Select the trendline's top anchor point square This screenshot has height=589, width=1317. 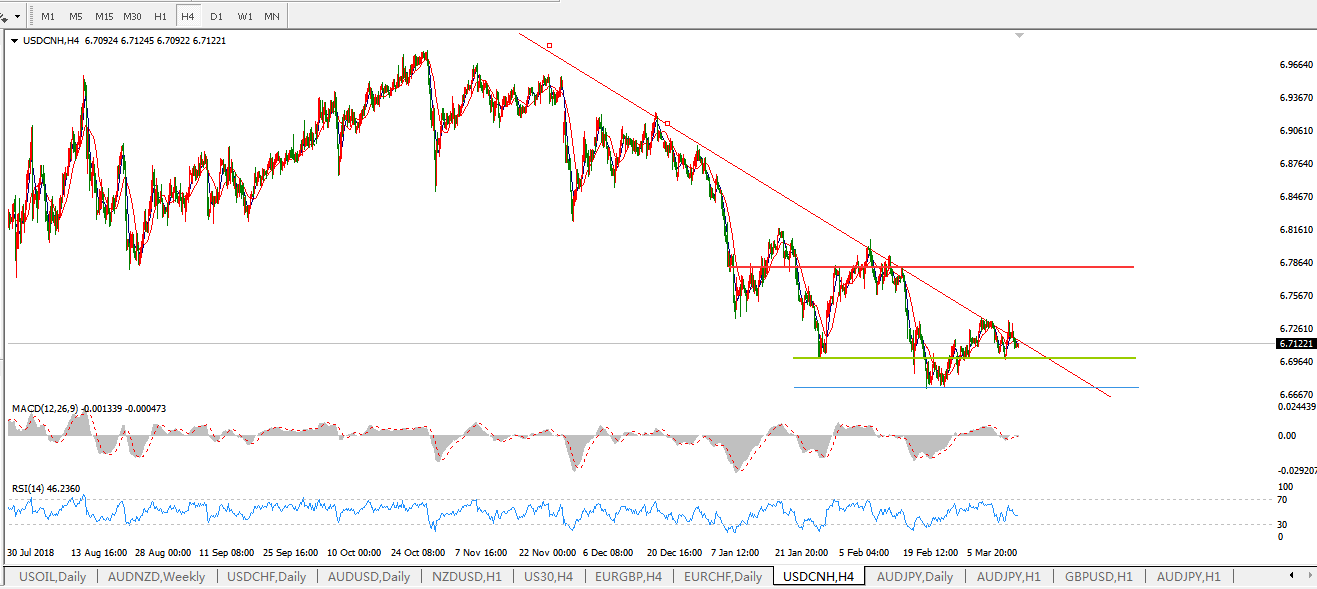coord(549,45)
